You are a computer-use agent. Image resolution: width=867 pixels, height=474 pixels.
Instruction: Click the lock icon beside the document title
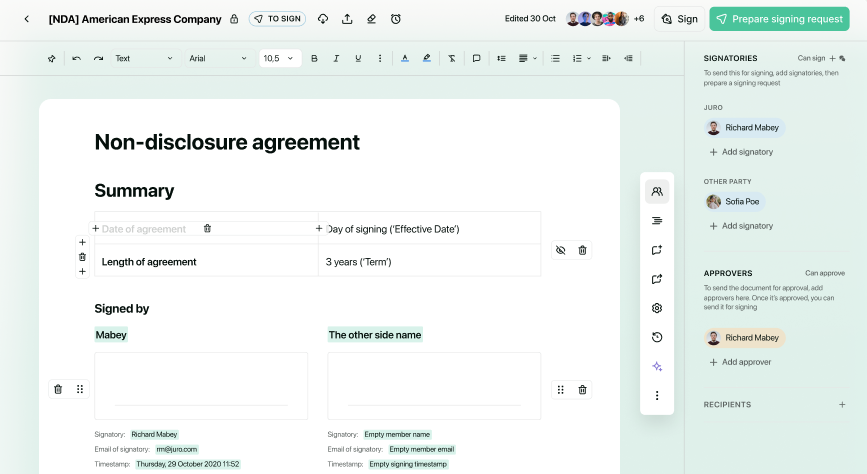coord(234,19)
